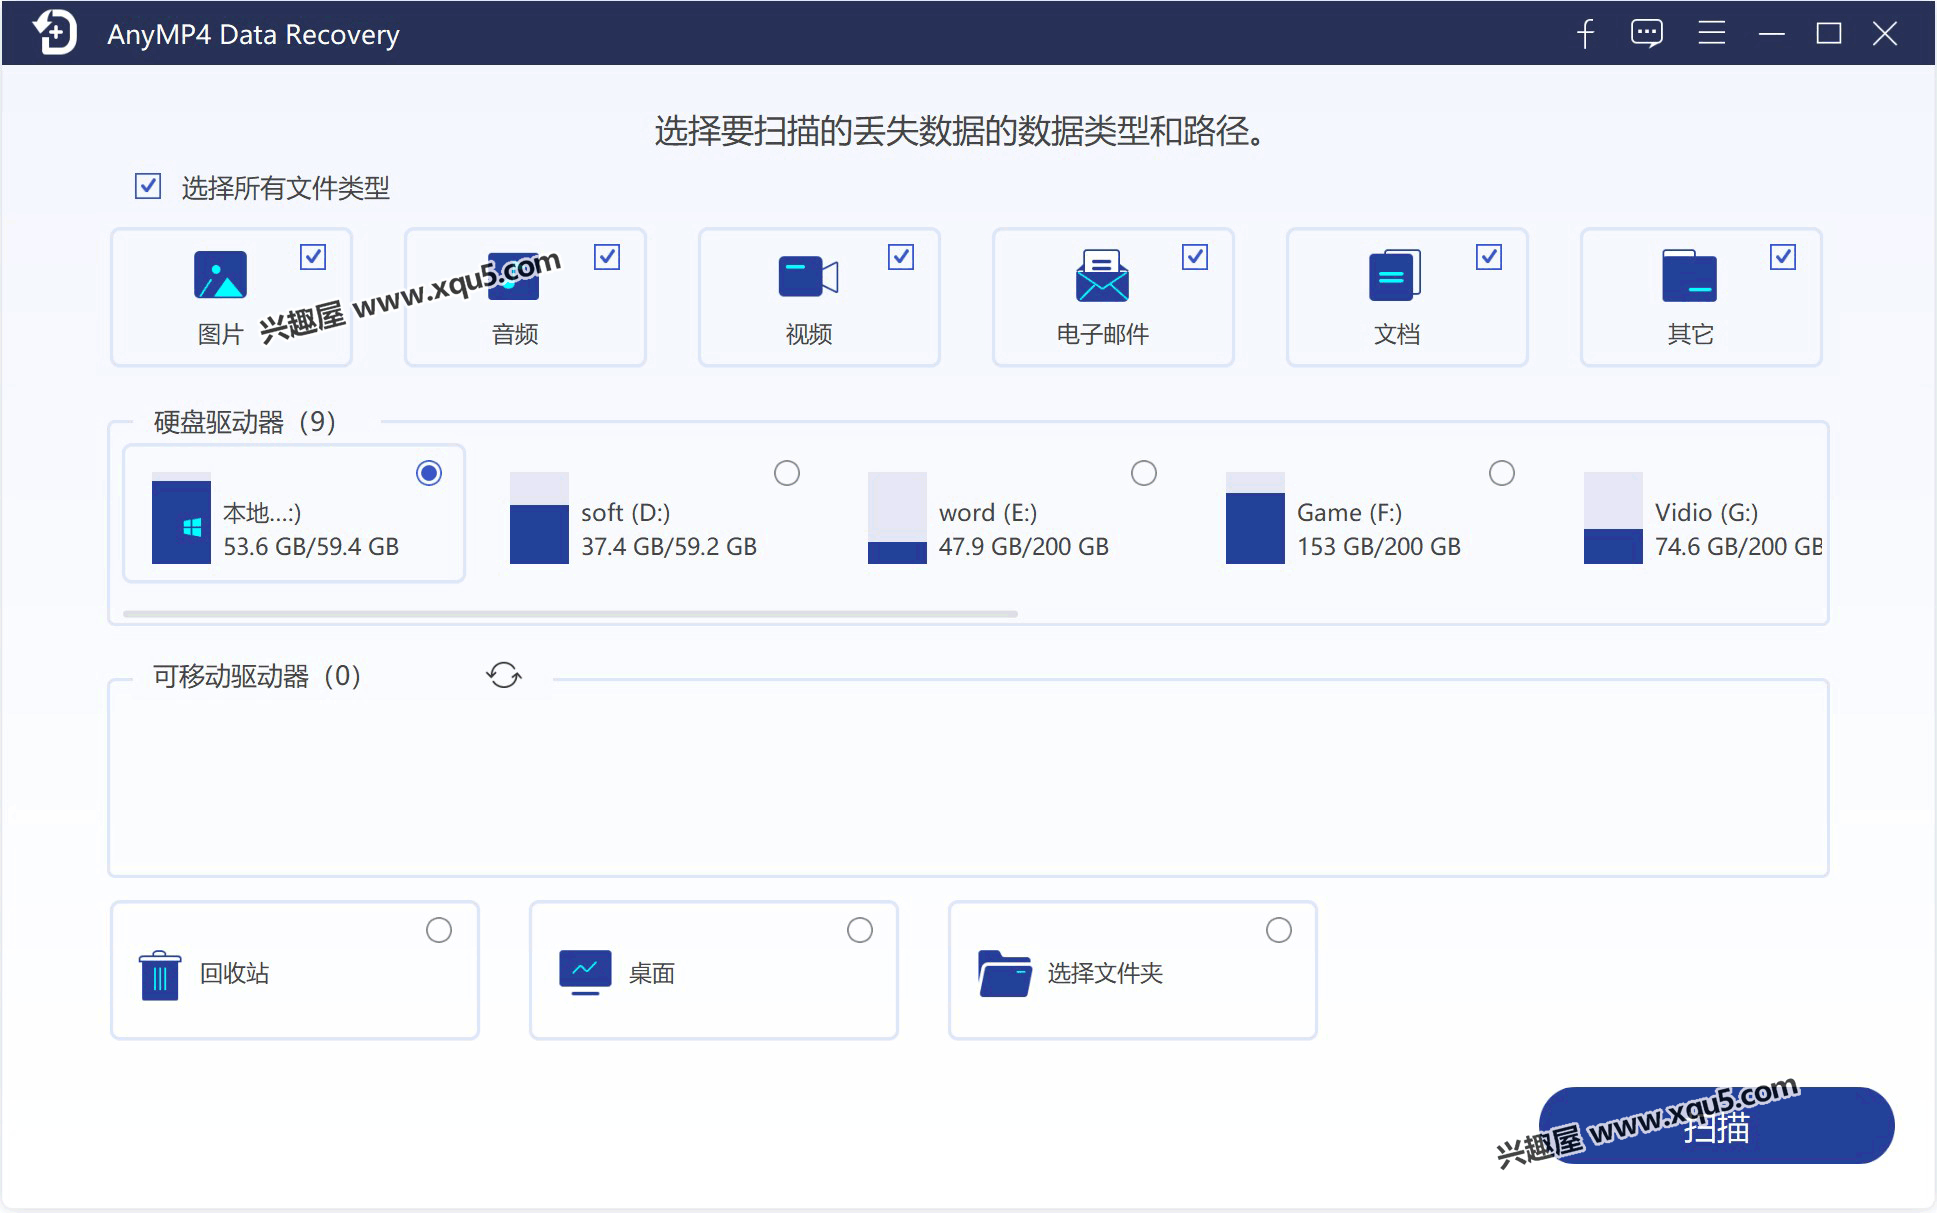Click the 图片 label text
This screenshot has width=1937, height=1213.
(221, 334)
